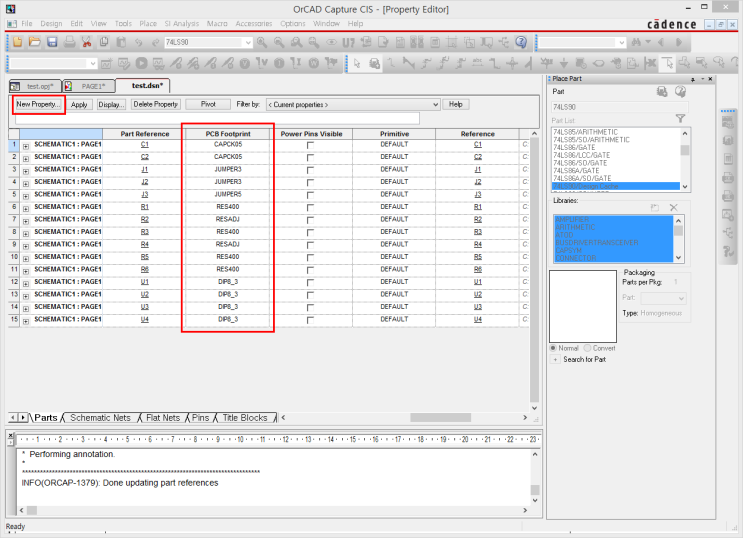
Task: Switch to the Title Blocks tab
Action: 245,418
